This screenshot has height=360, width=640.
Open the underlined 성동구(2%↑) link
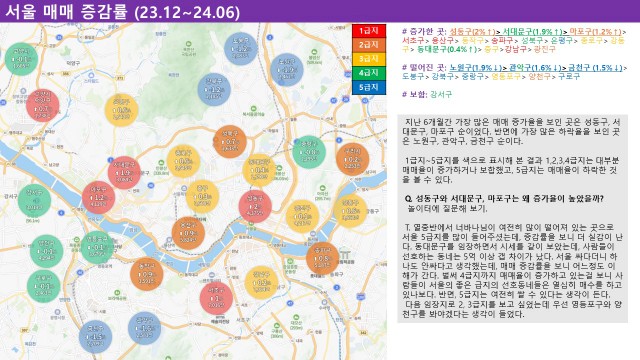tap(473, 31)
